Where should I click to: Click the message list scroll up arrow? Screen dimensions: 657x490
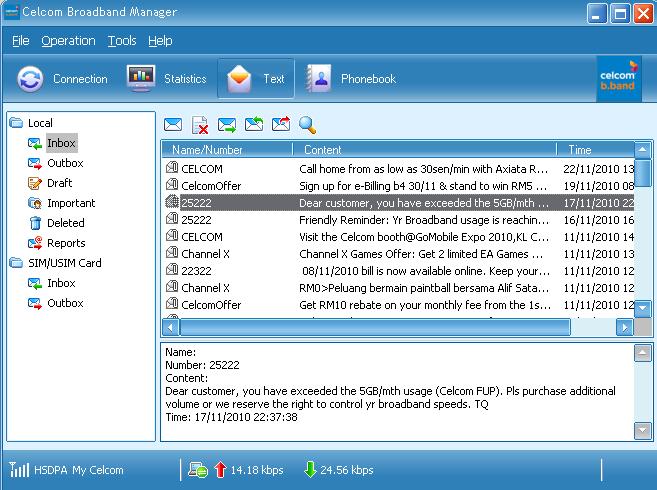point(643,150)
